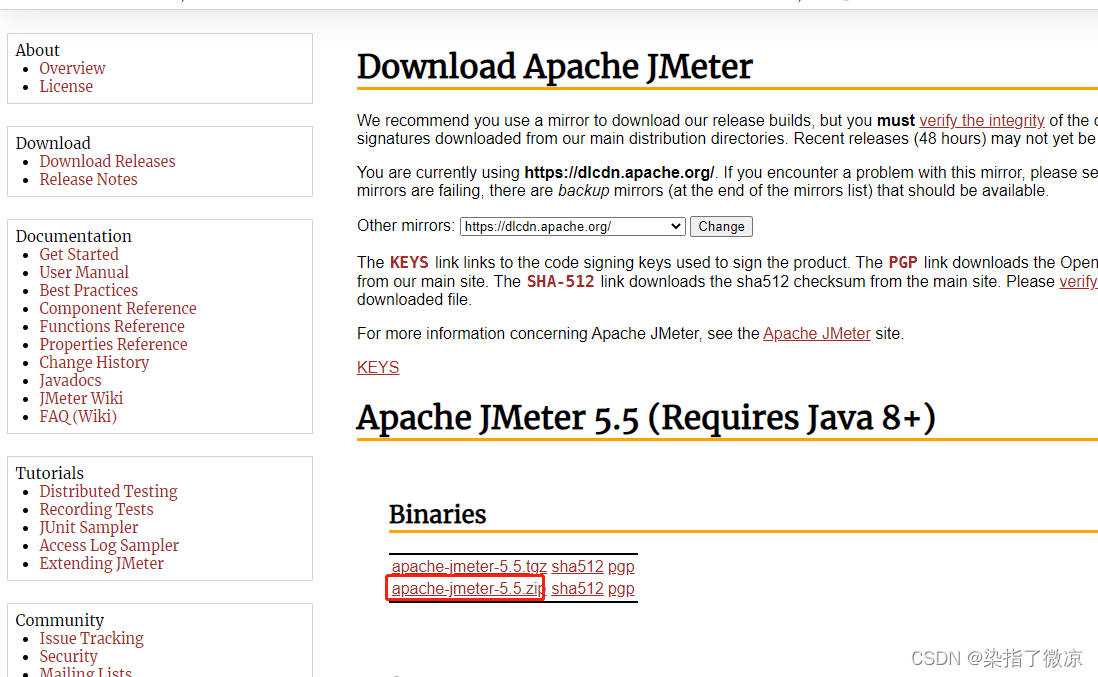Click the red SHA-512 keyword
The height and width of the screenshot is (677, 1098).
click(x=560, y=282)
